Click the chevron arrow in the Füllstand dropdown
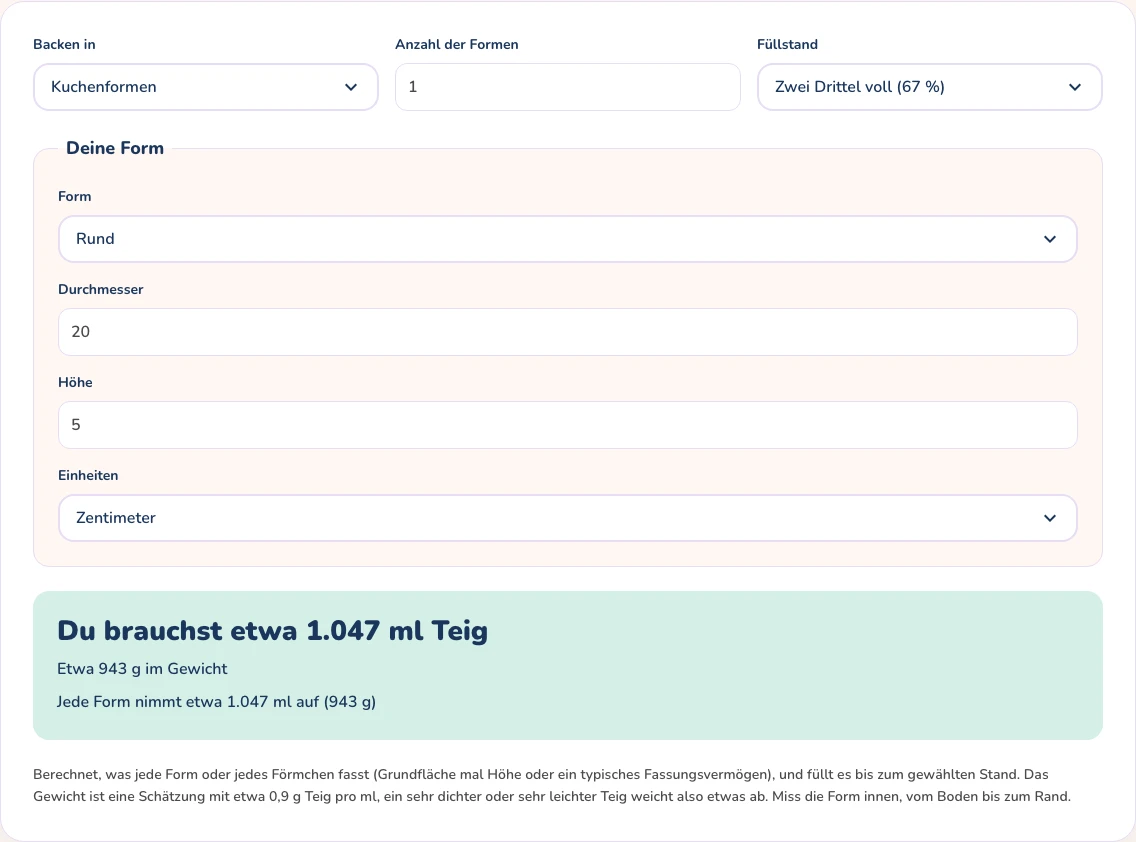This screenshot has width=1136, height=842. point(1075,87)
